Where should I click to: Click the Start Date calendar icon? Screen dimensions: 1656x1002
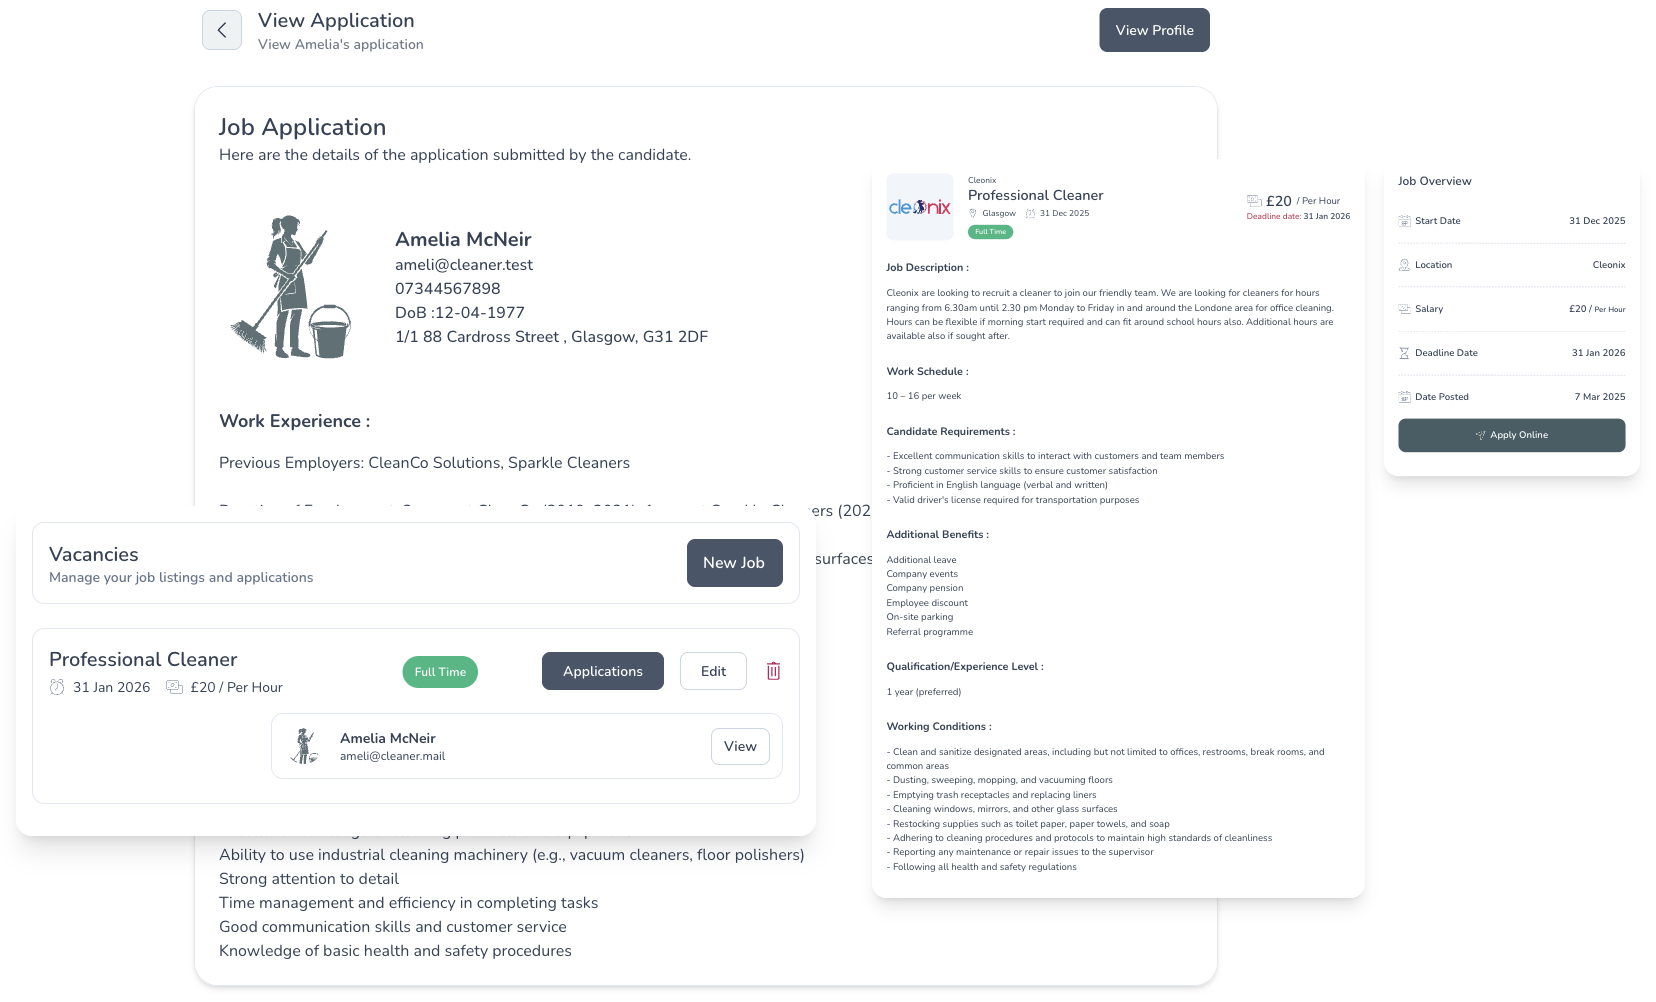1404,221
